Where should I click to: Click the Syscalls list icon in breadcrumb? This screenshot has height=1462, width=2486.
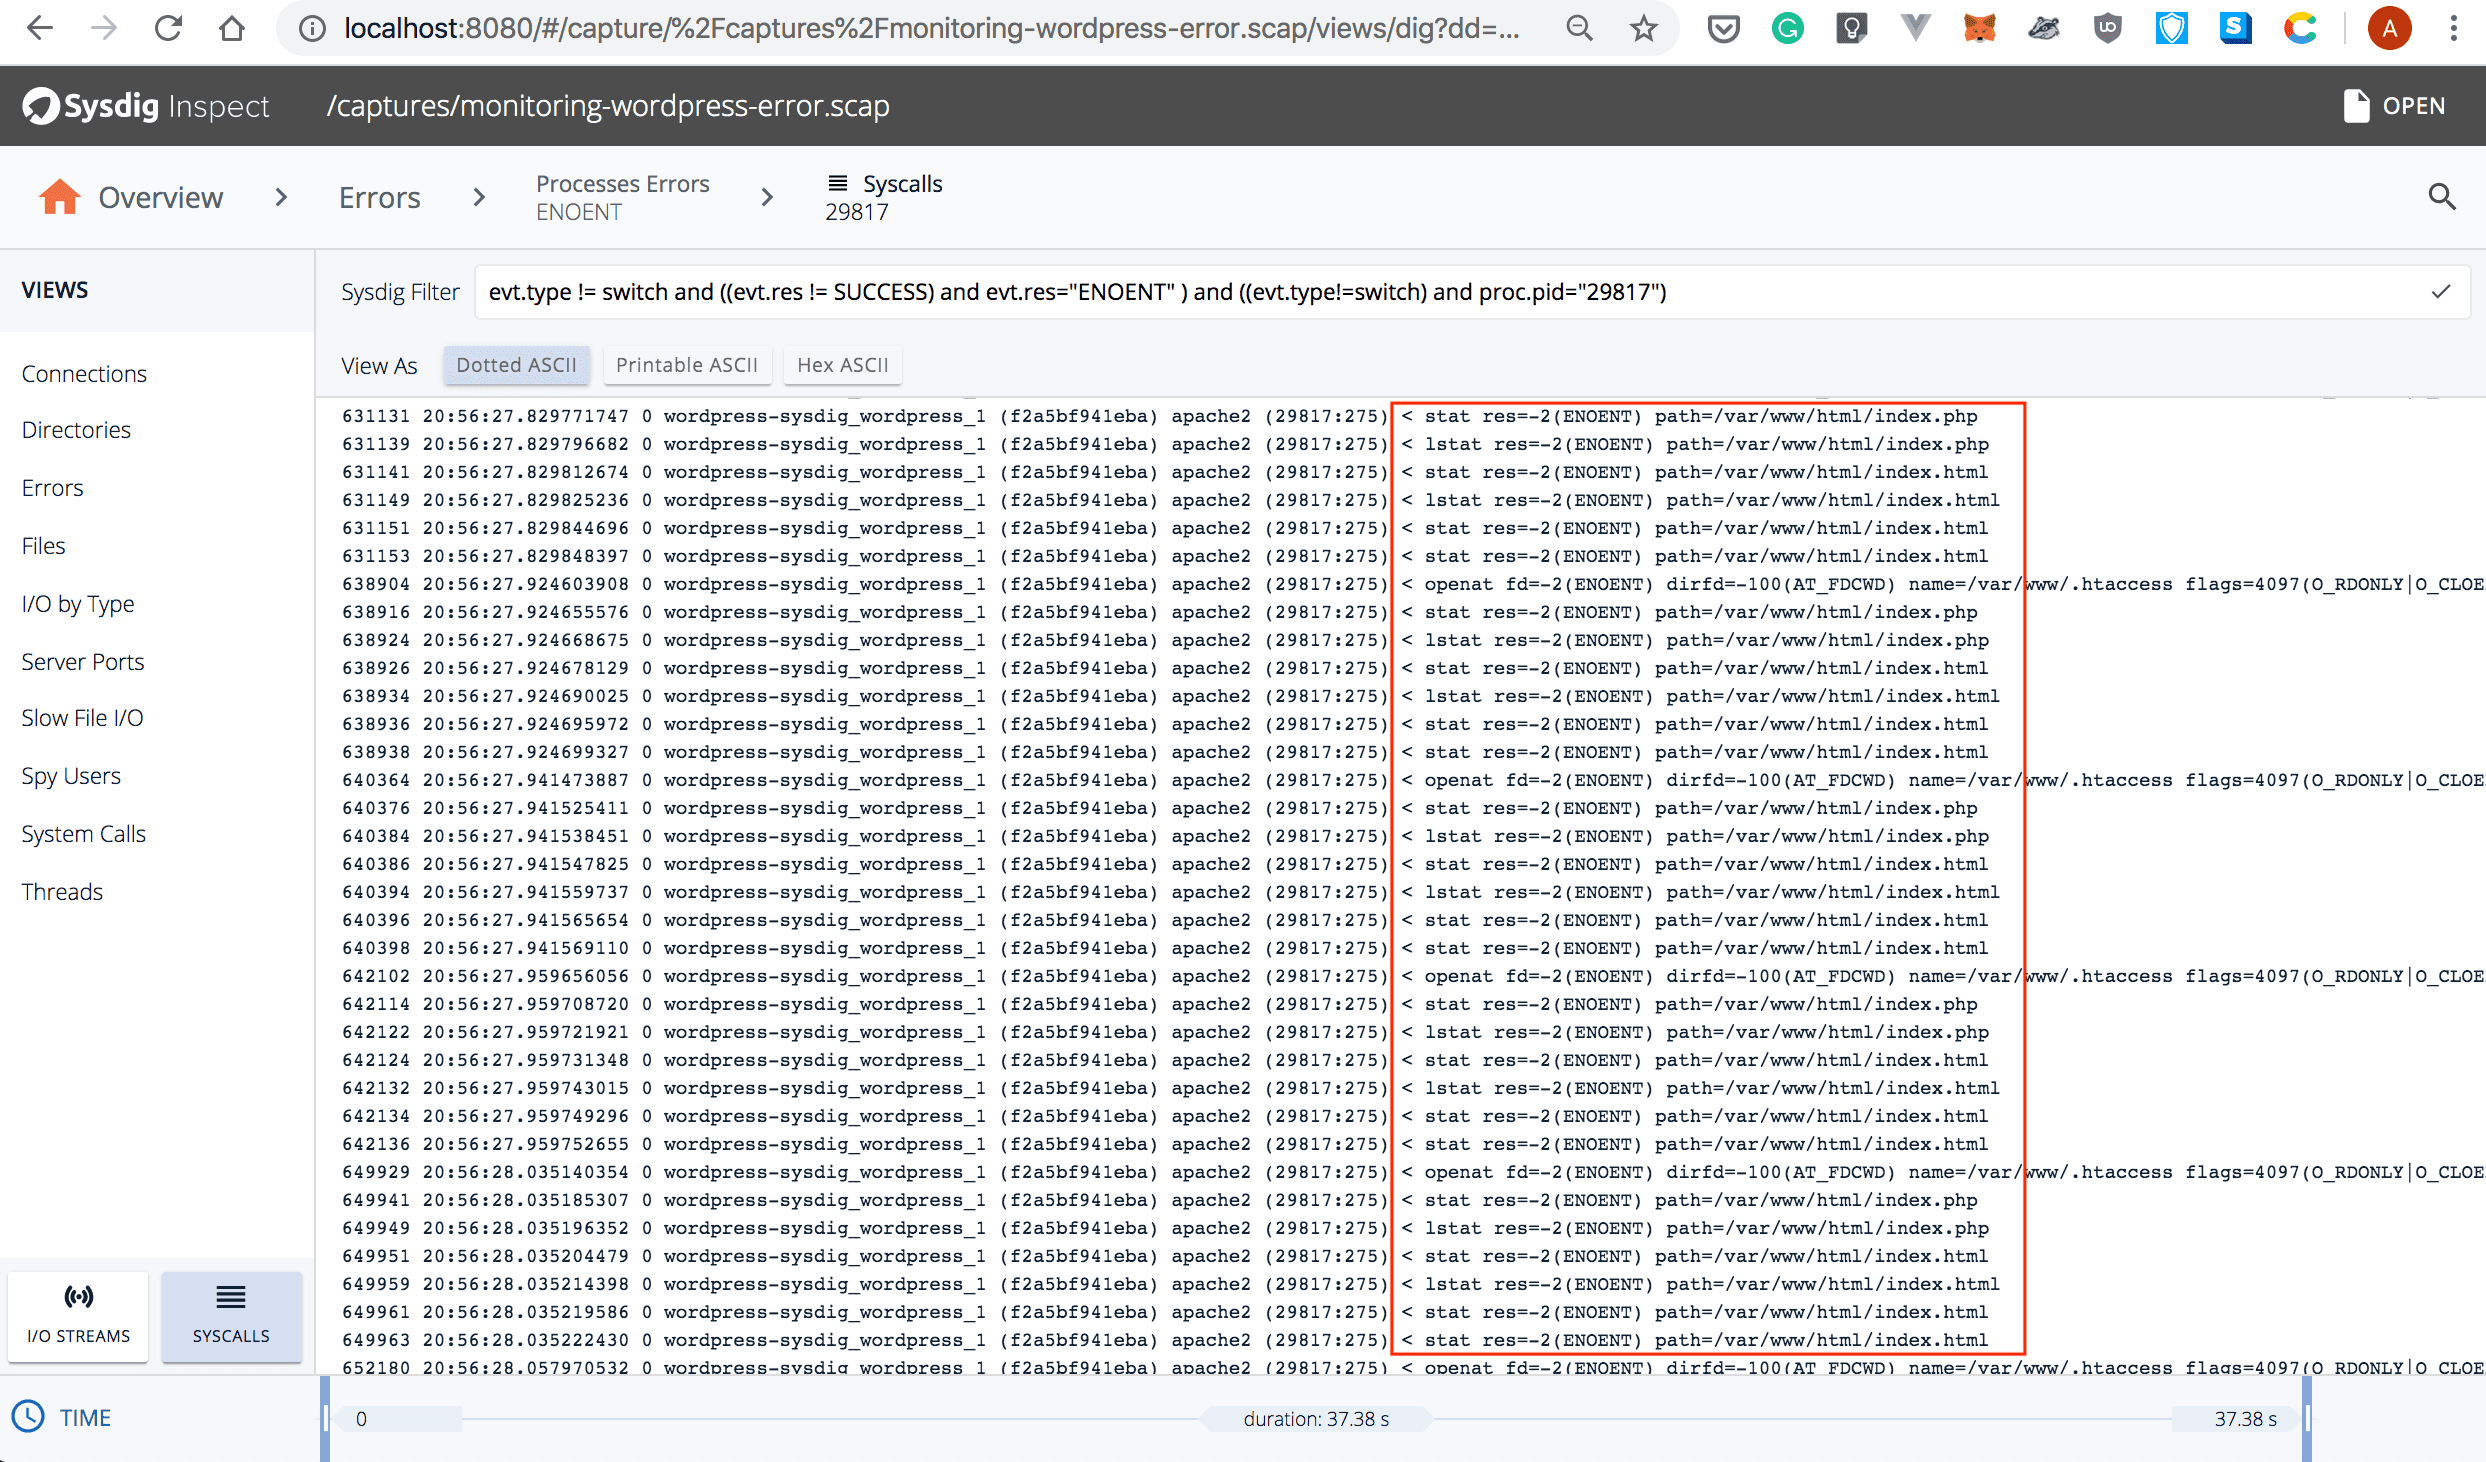coord(838,183)
